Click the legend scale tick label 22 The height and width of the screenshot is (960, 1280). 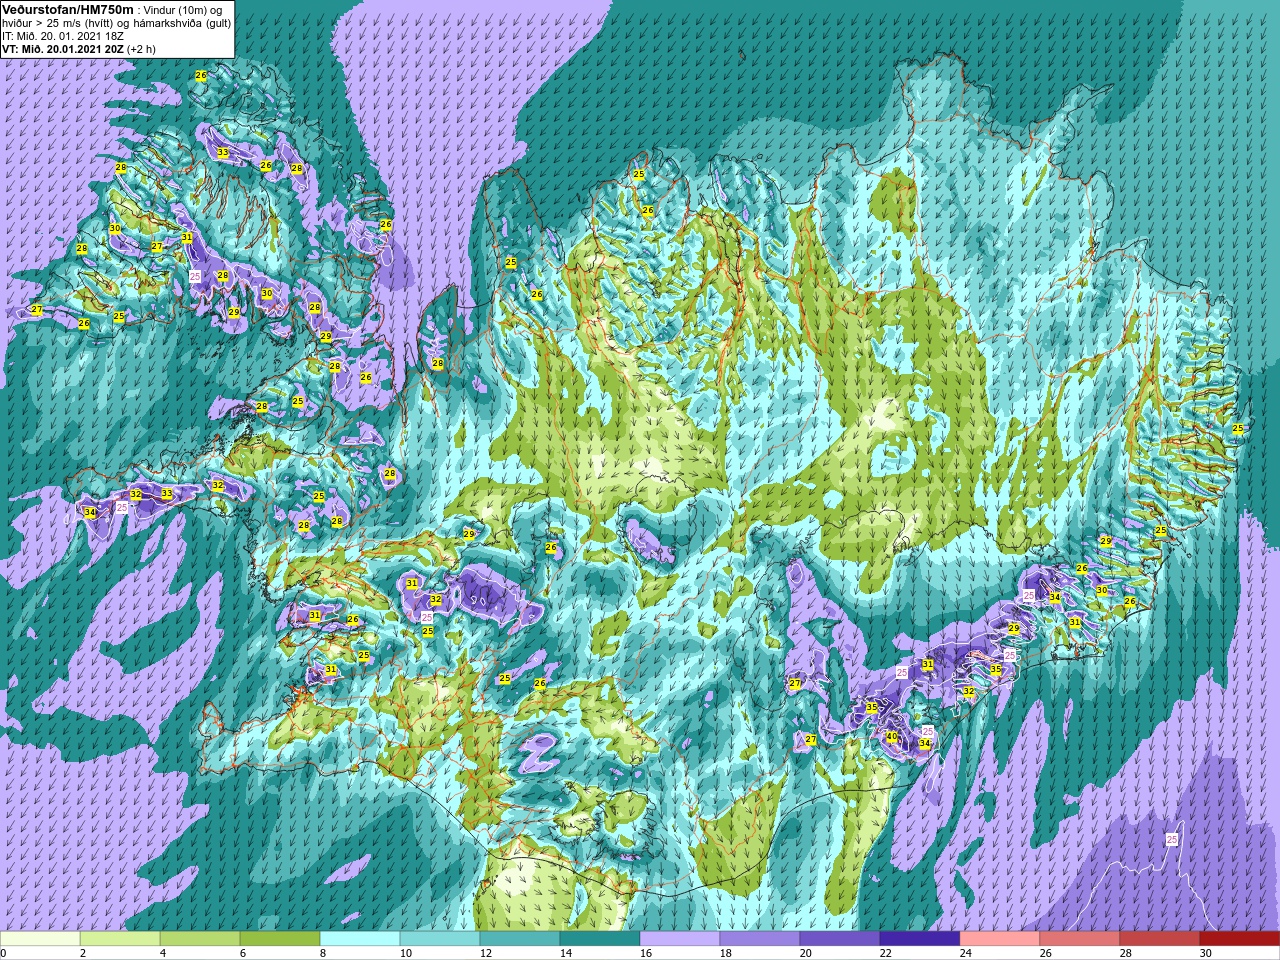pos(885,953)
